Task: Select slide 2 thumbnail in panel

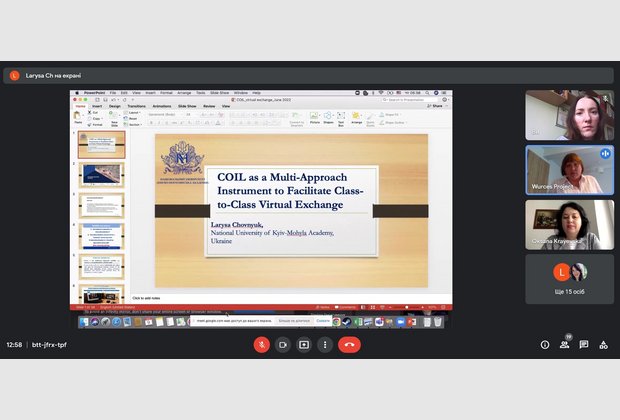Action: pyautogui.click(x=102, y=175)
